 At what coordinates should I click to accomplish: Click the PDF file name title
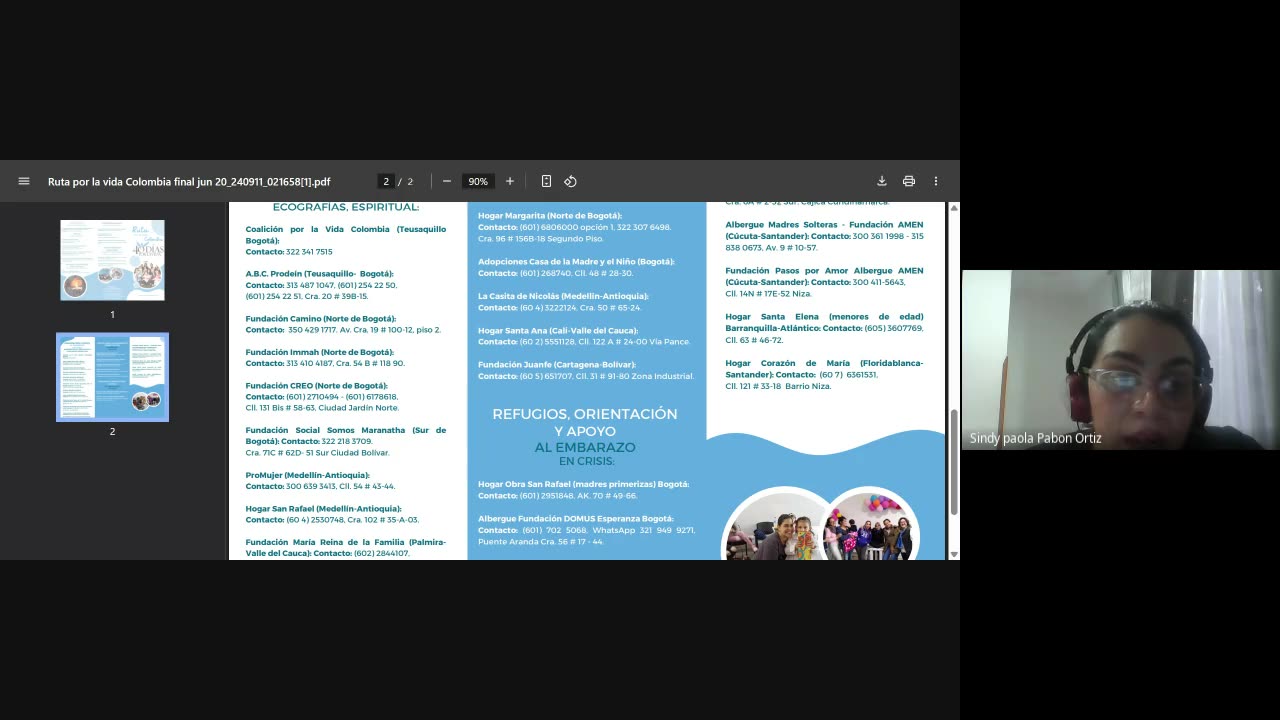(x=189, y=182)
